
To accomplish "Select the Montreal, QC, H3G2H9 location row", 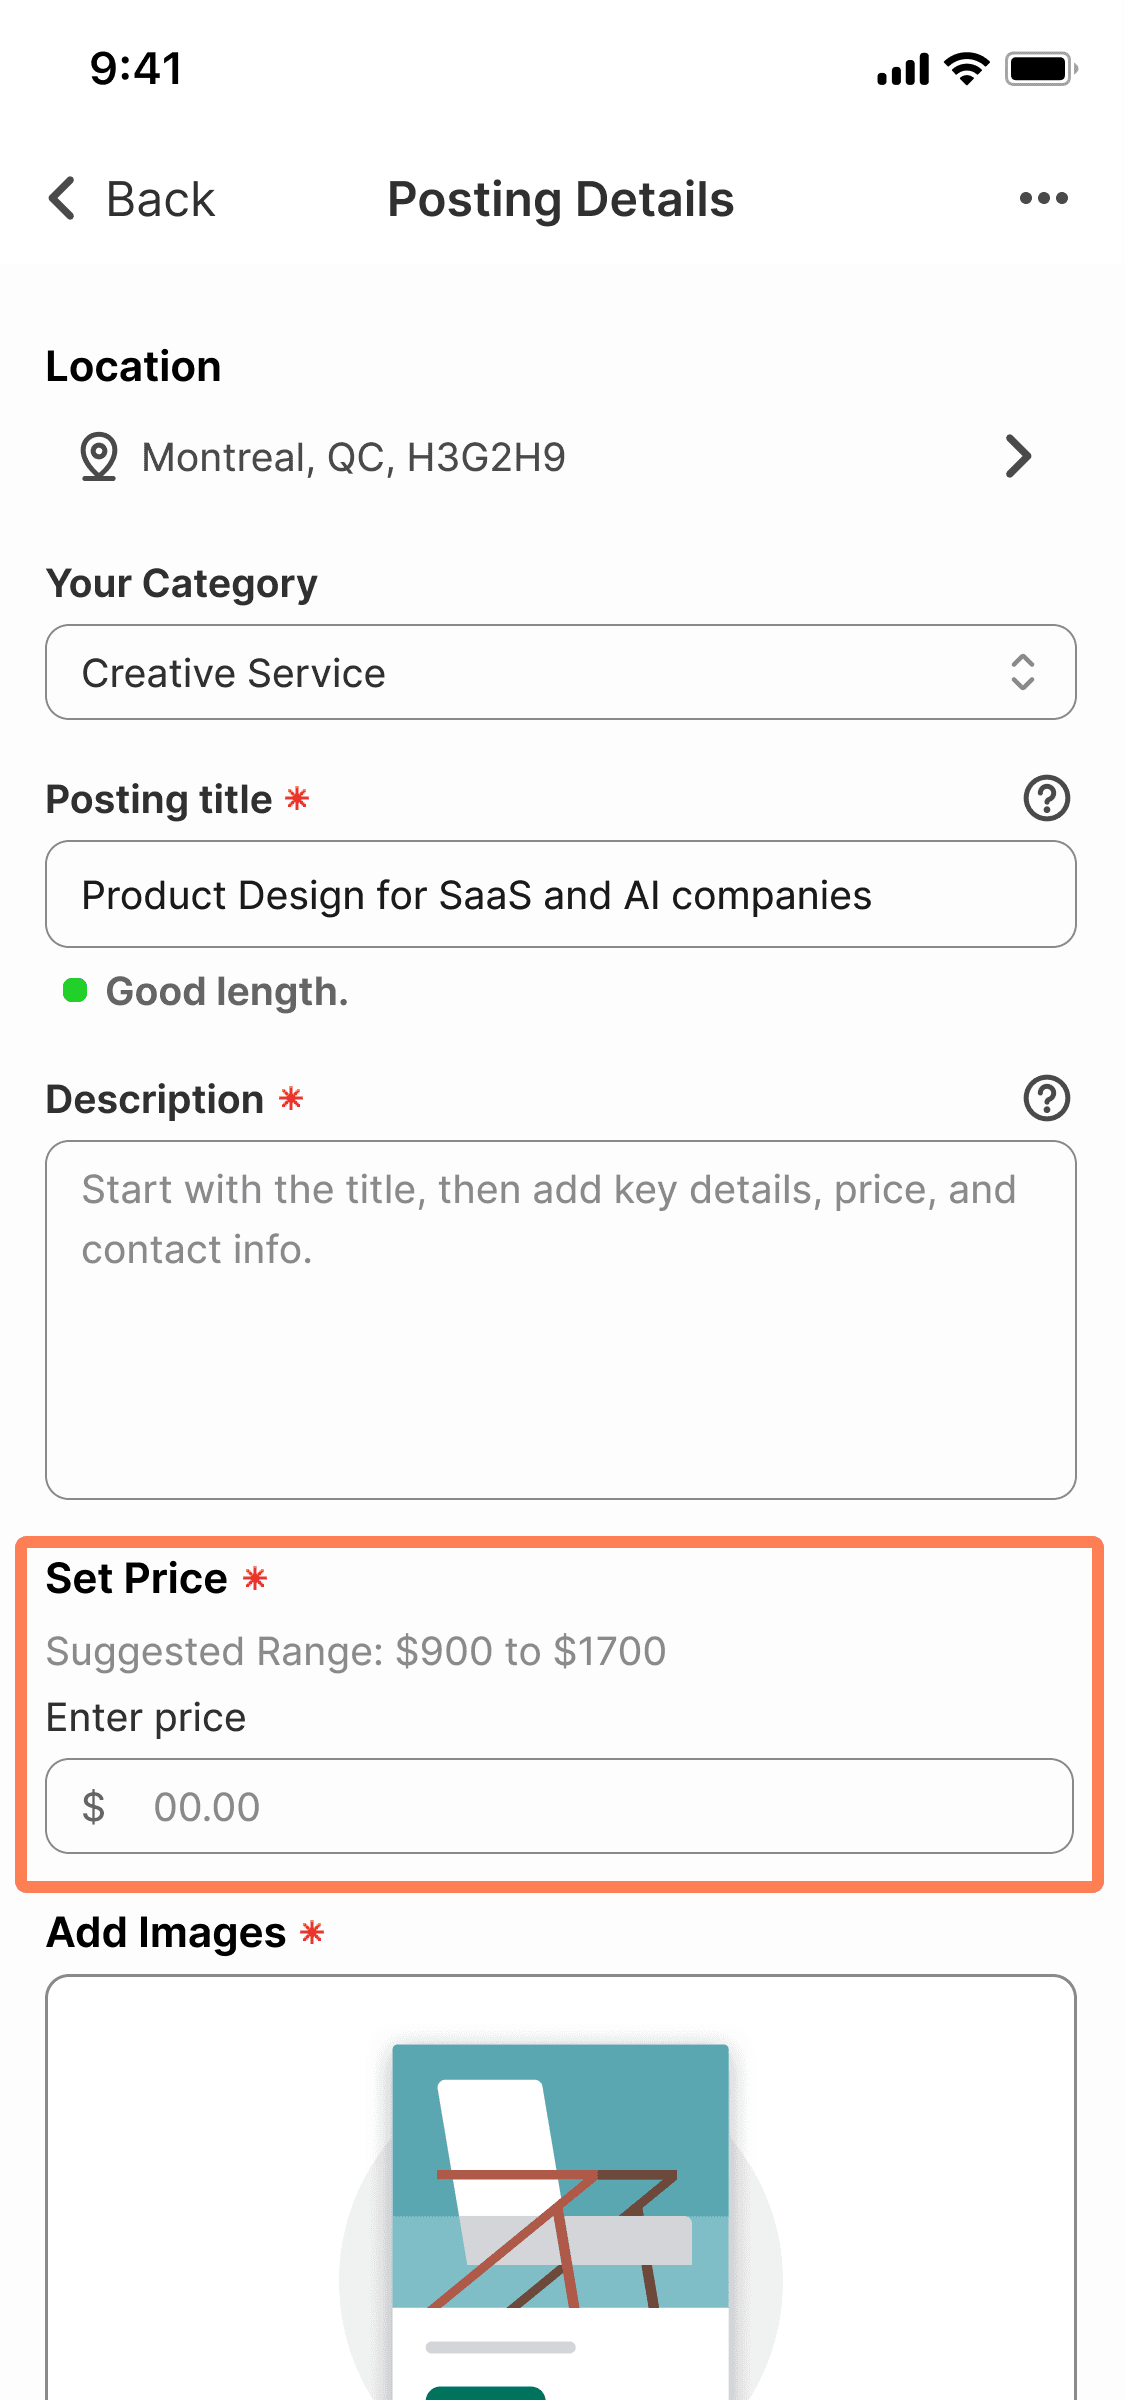I will [x=354, y=457].
